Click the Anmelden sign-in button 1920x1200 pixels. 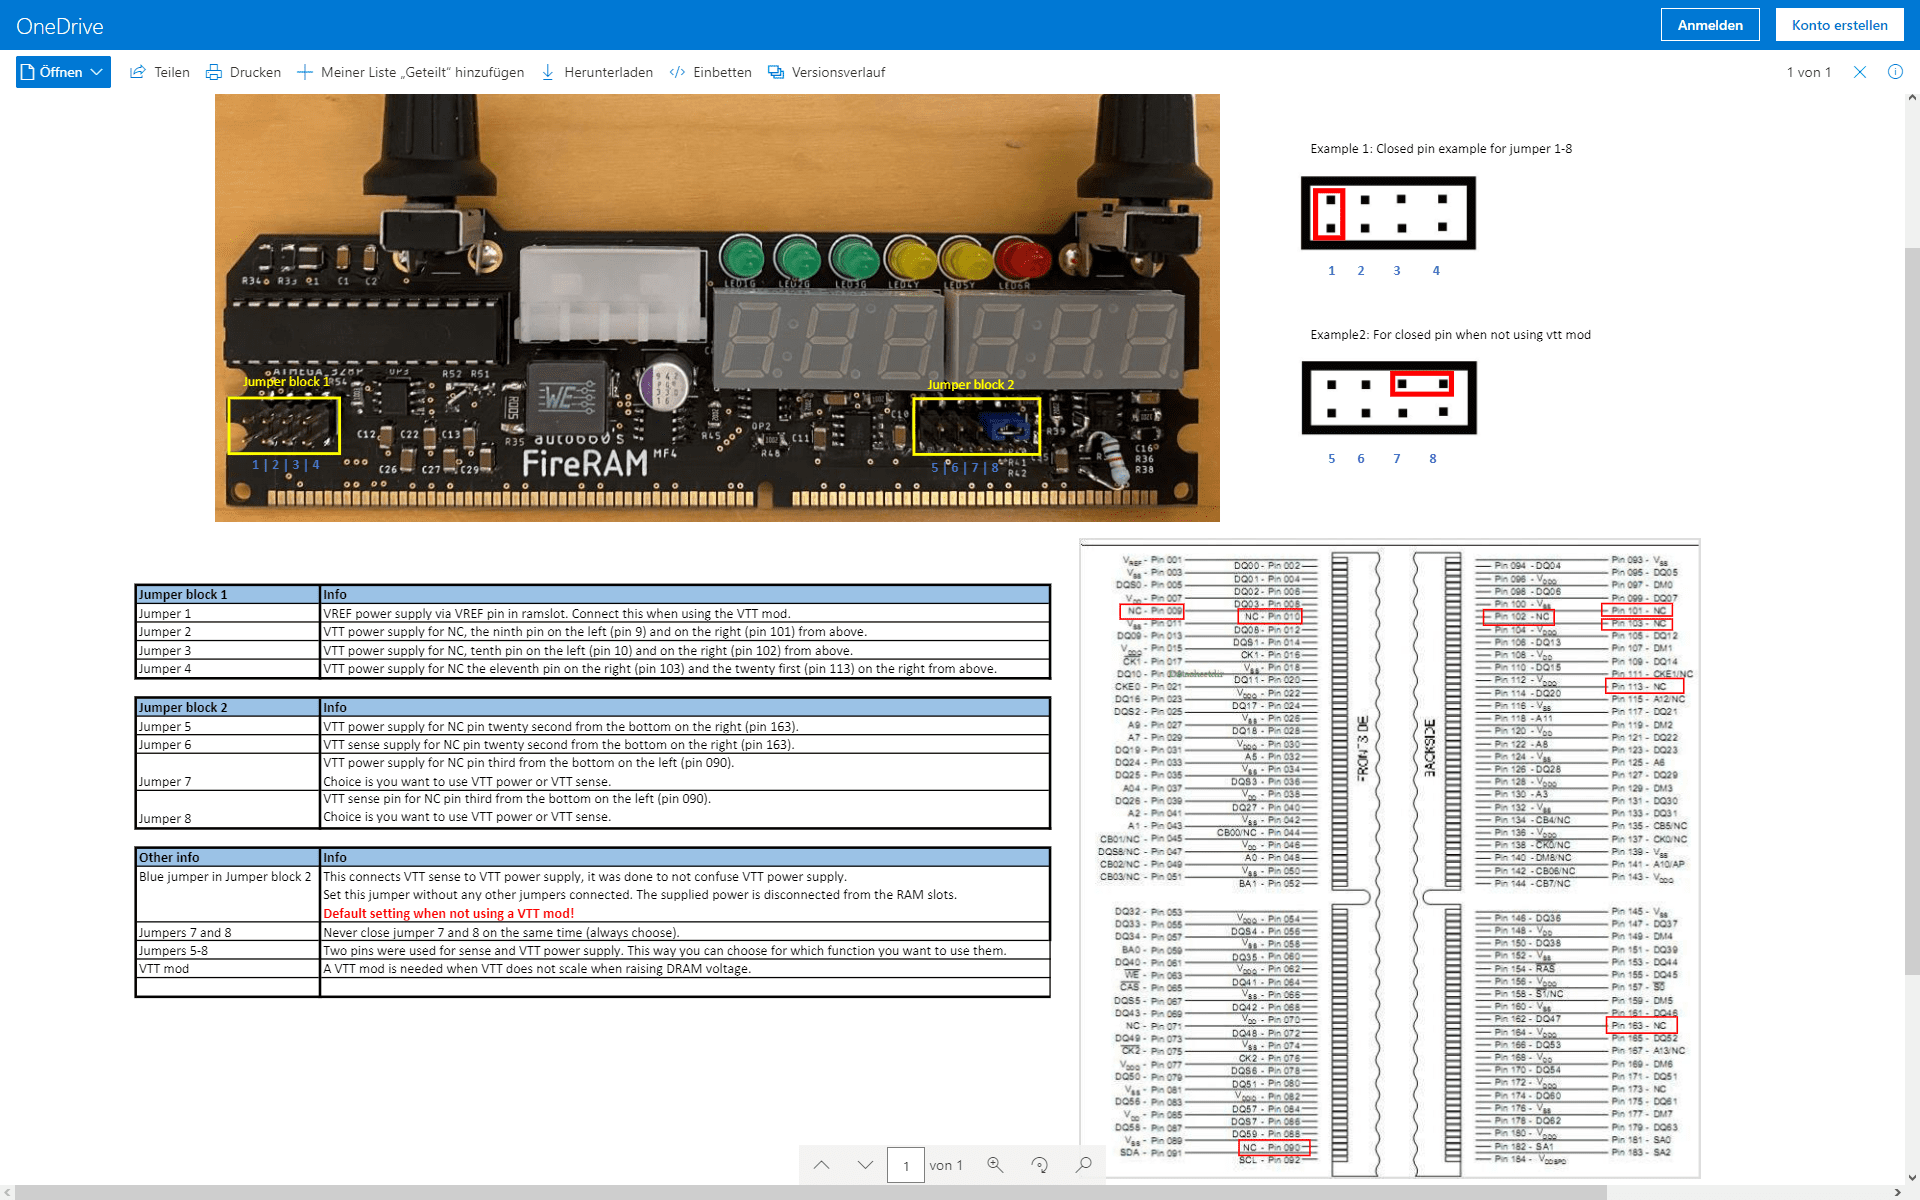[x=1710, y=25]
